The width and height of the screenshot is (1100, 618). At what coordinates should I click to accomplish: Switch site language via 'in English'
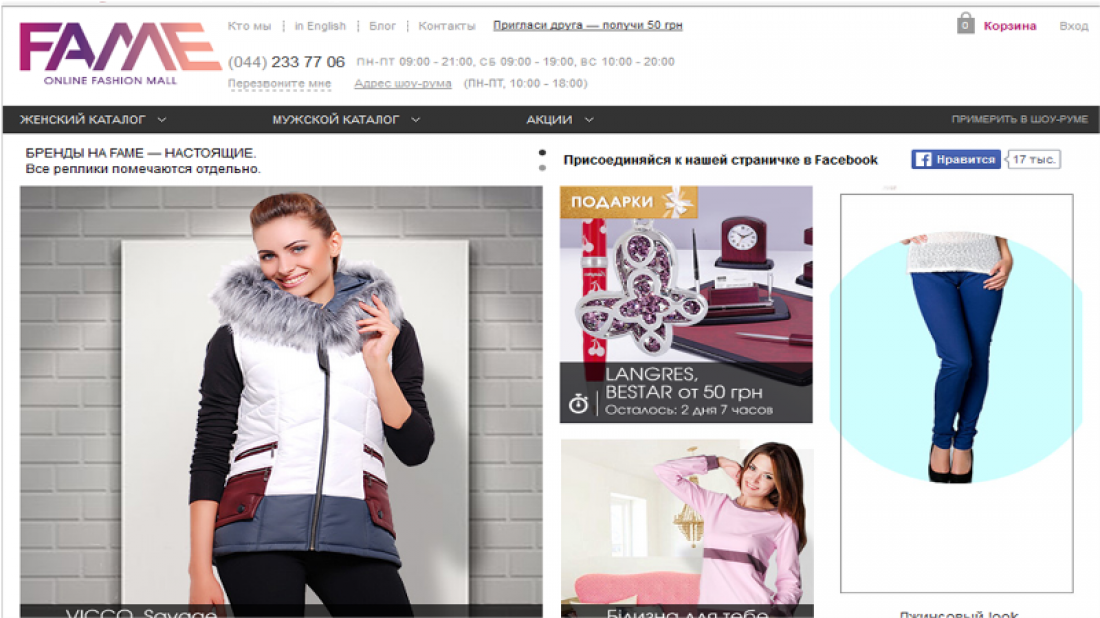click(x=320, y=26)
